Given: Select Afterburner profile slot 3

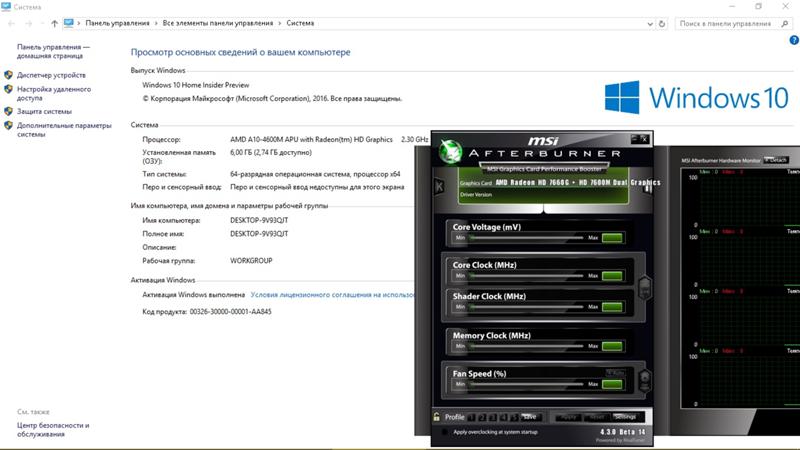Looking at the screenshot, I should tap(493, 417).
